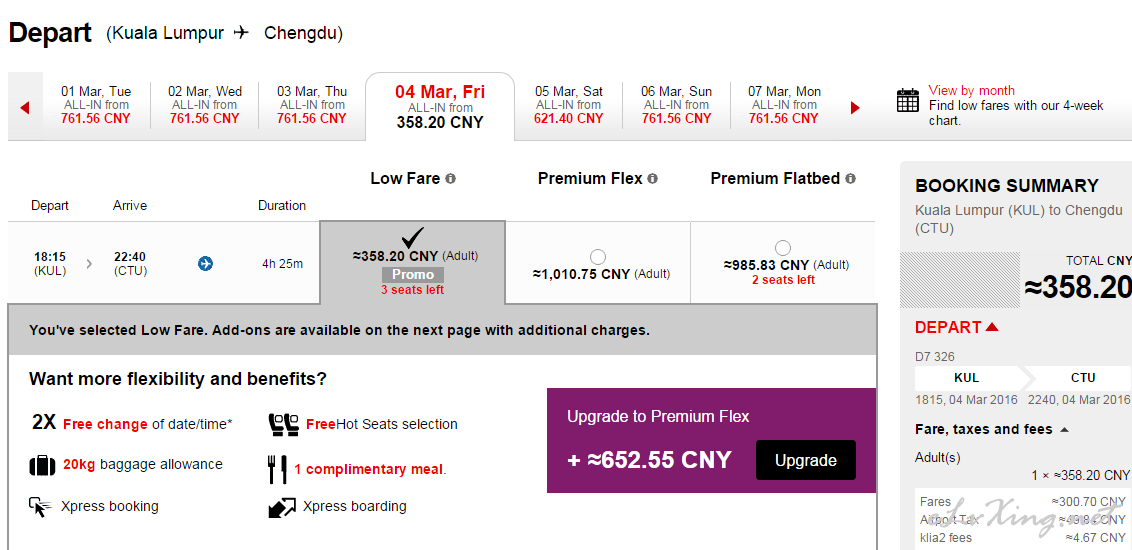Select the Premium Flex fare radio button
This screenshot has width=1132, height=550.
pyautogui.click(x=598, y=257)
